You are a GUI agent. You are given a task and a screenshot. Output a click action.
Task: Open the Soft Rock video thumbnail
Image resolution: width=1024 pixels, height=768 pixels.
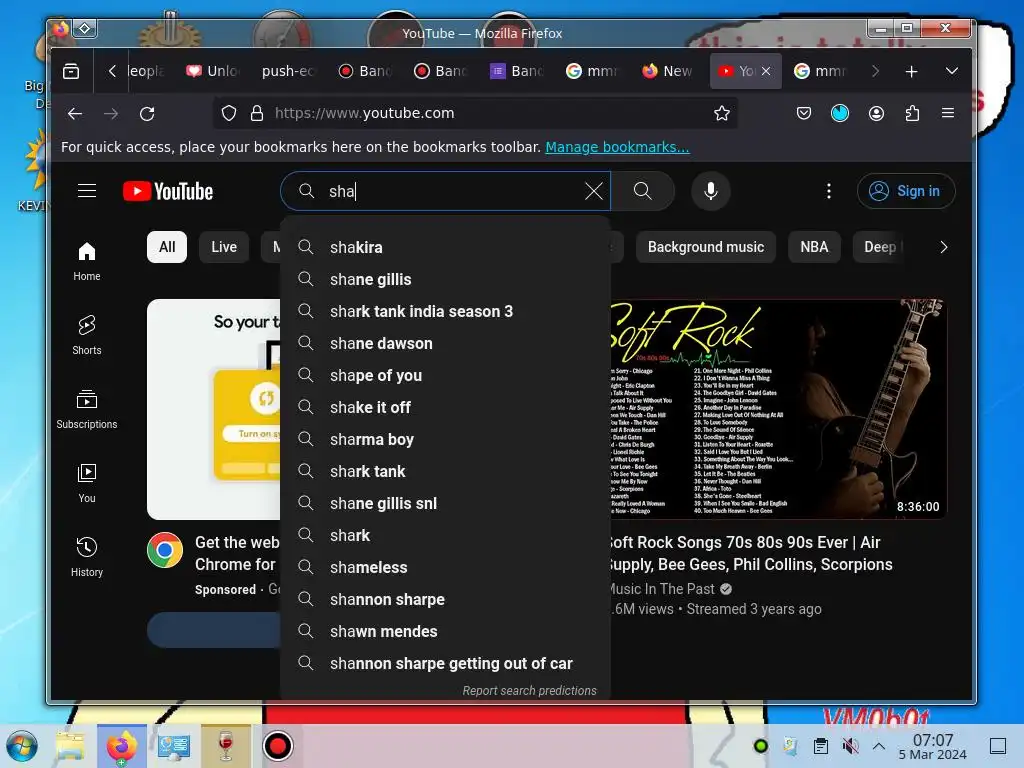pyautogui.click(x=778, y=409)
